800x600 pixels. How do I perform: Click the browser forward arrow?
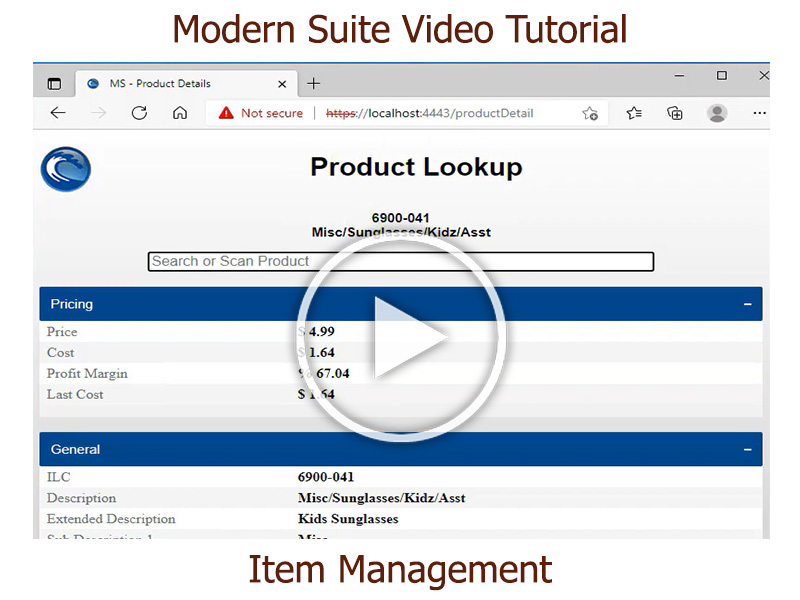[98, 113]
